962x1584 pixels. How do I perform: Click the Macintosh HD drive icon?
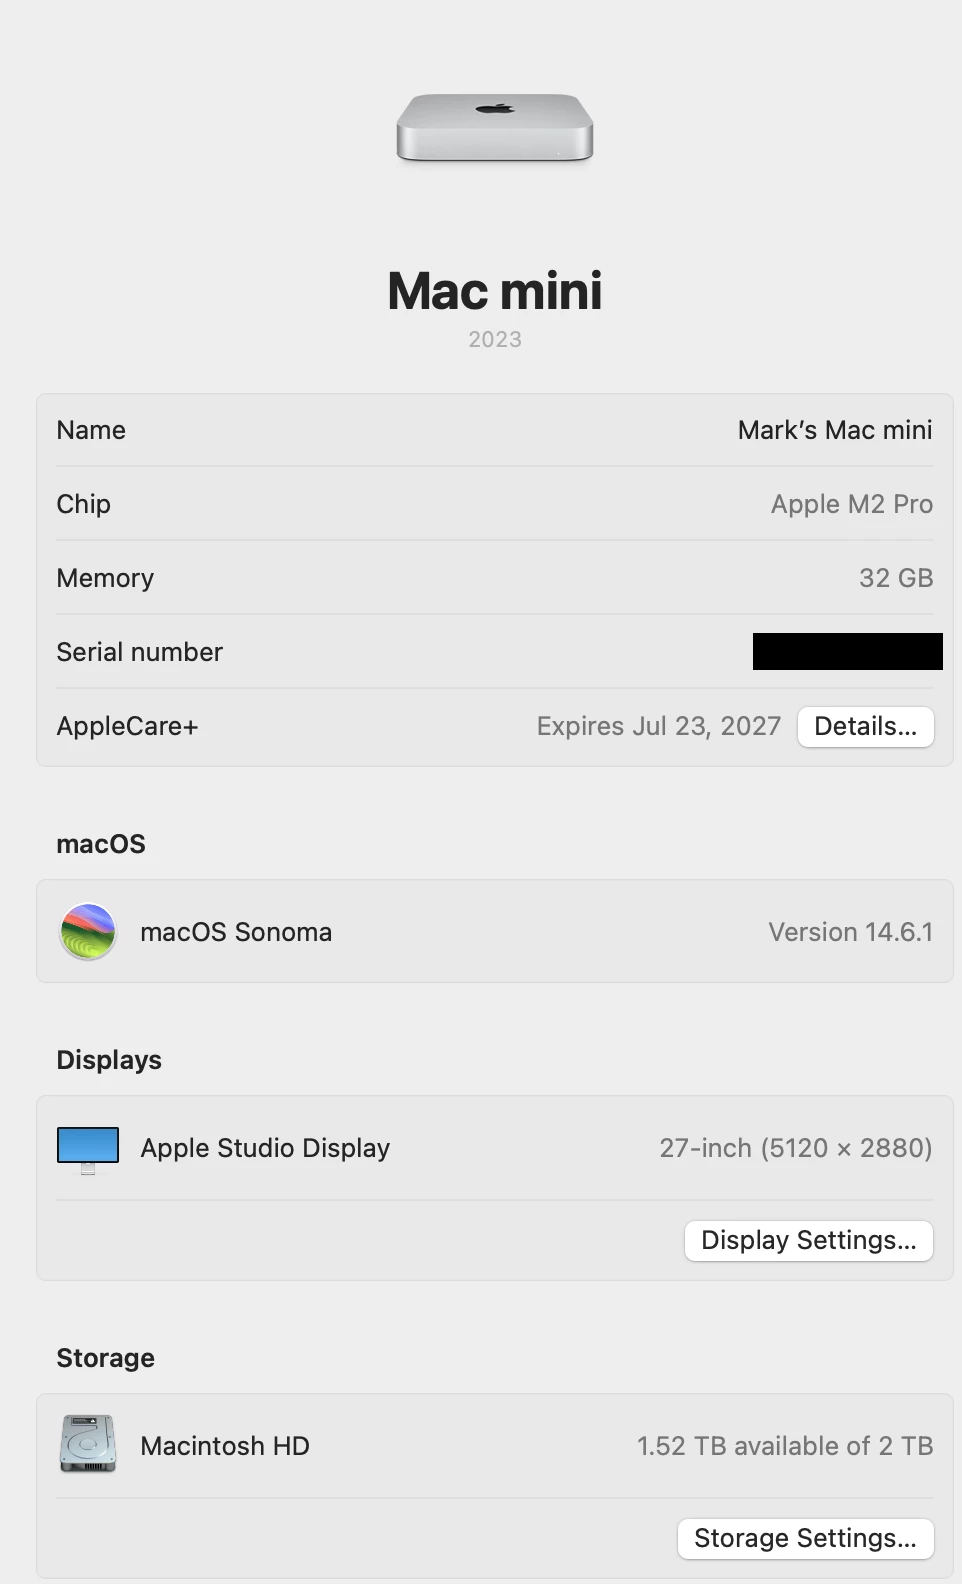(x=88, y=1444)
